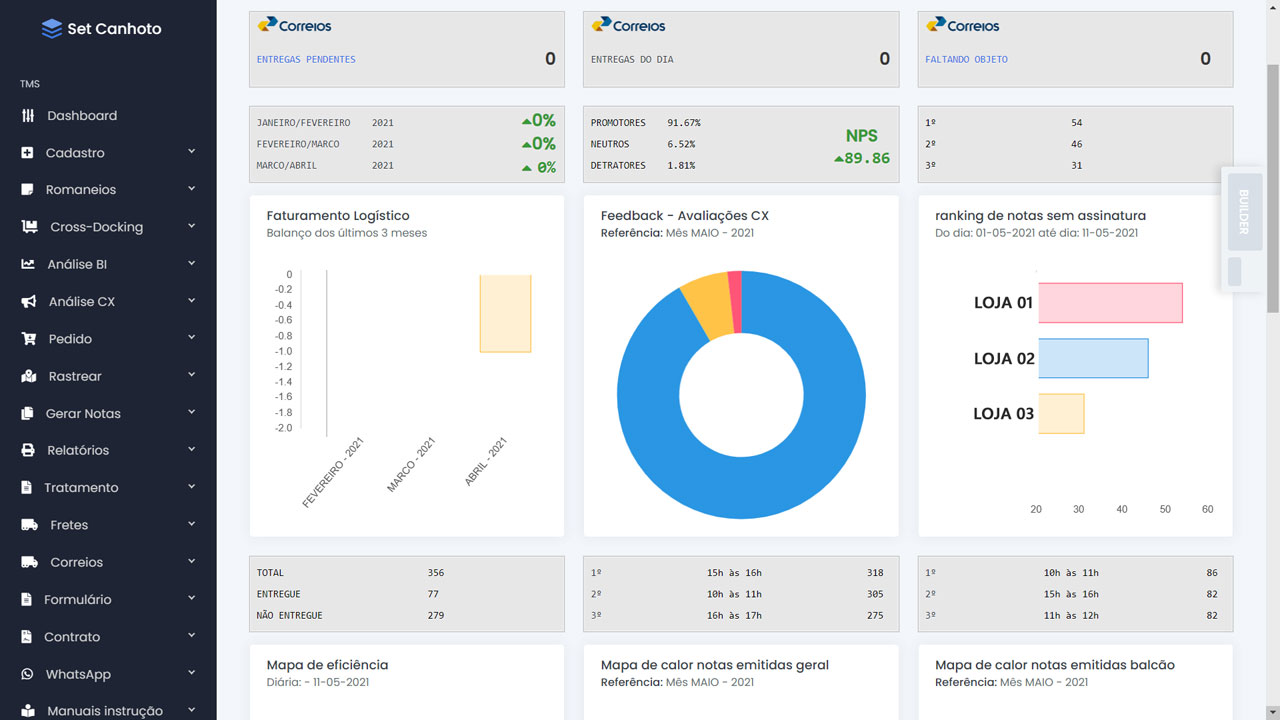Open the Entregas Pendentes link
Image resolution: width=1280 pixels, height=720 pixels.
(x=306, y=60)
